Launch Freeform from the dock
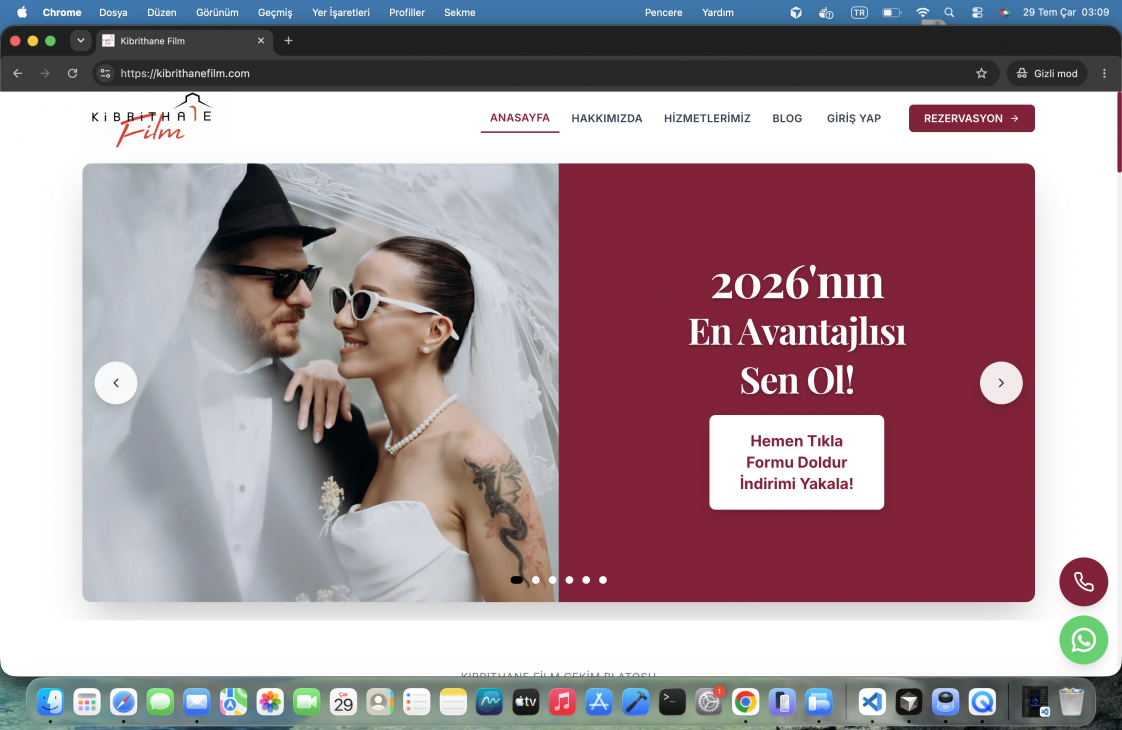Viewport: 1122px width, 730px height. pos(489,702)
